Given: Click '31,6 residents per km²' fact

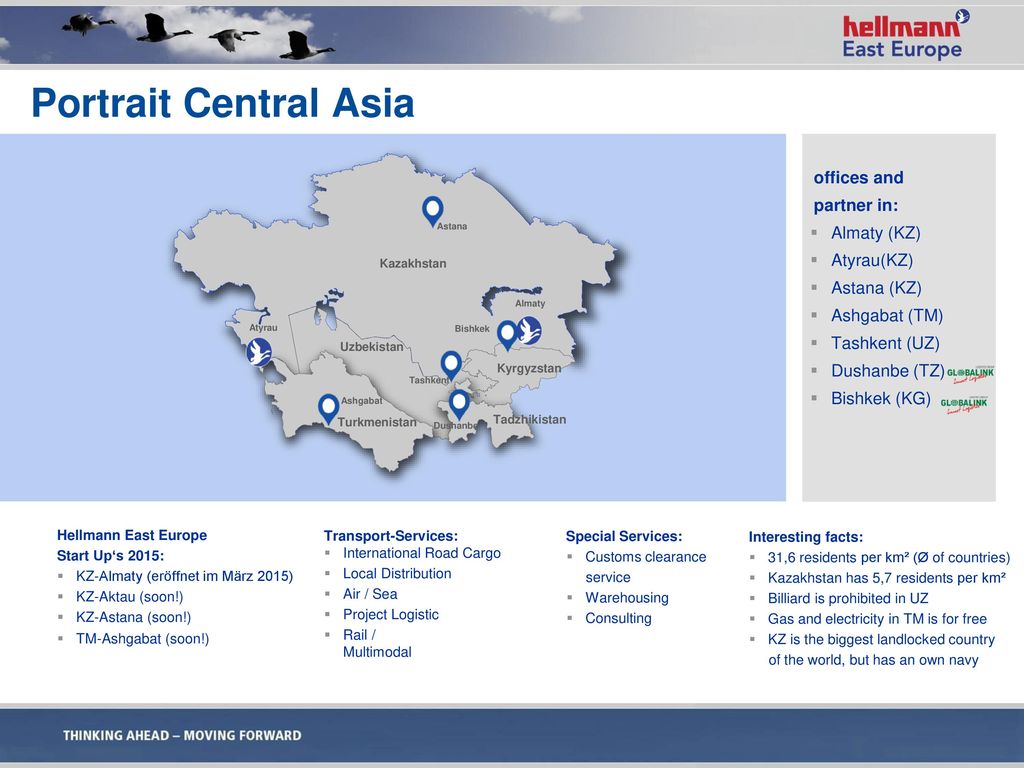Looking at the screenshot, I should (x=889, y=557).
